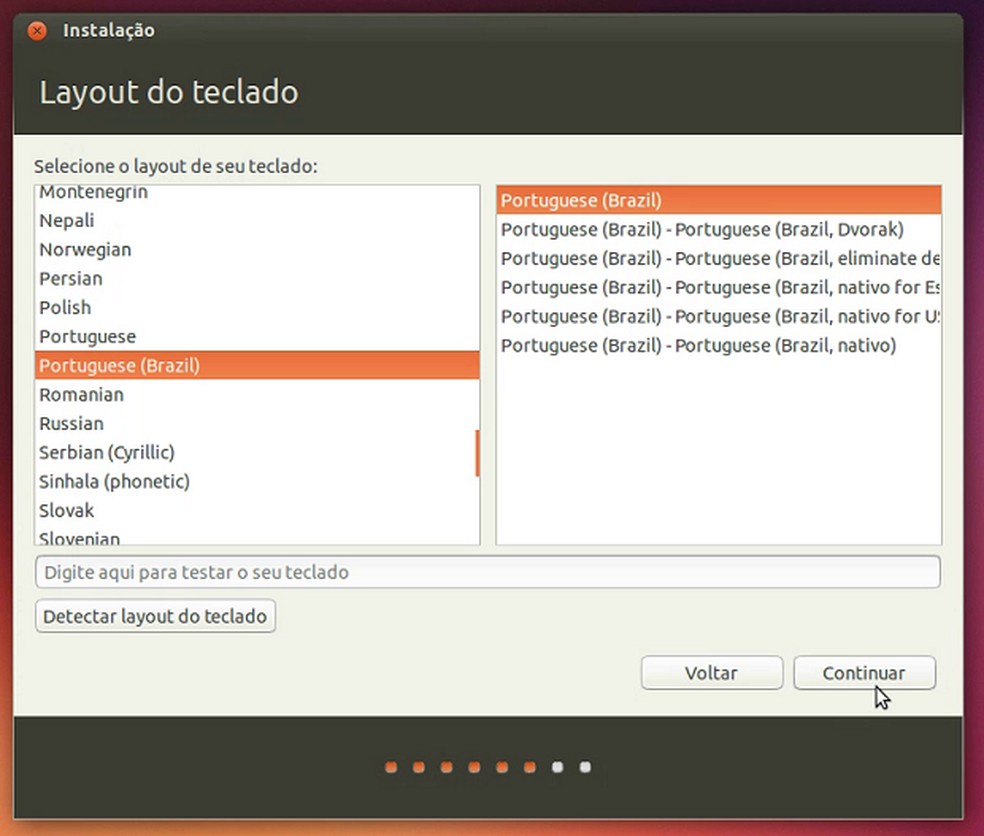Focus the keyboard test input field
Viewport: 984px width, 836px height.
pyautogui.click(x=488, y=572)
